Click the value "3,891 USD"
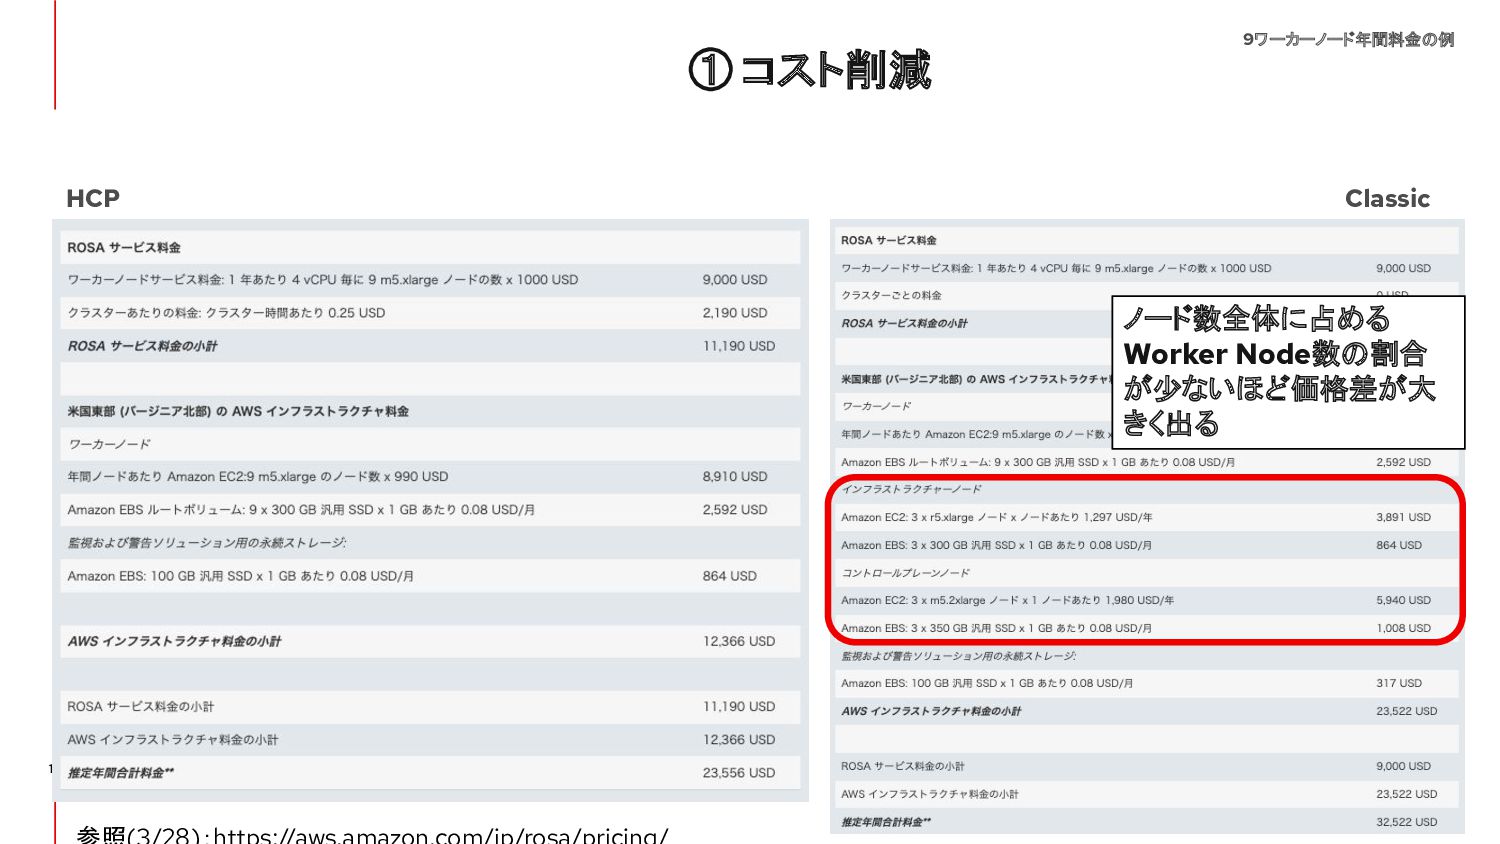Image resolution: width=1500 pixels, height=844 pixels. [1403, 517]
